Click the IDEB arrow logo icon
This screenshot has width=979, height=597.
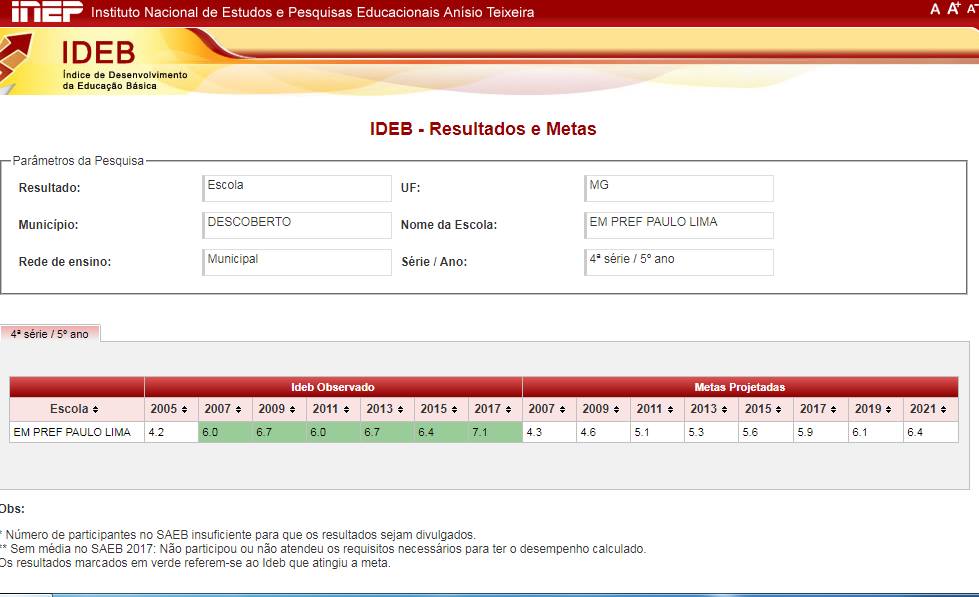pos(15,61)
